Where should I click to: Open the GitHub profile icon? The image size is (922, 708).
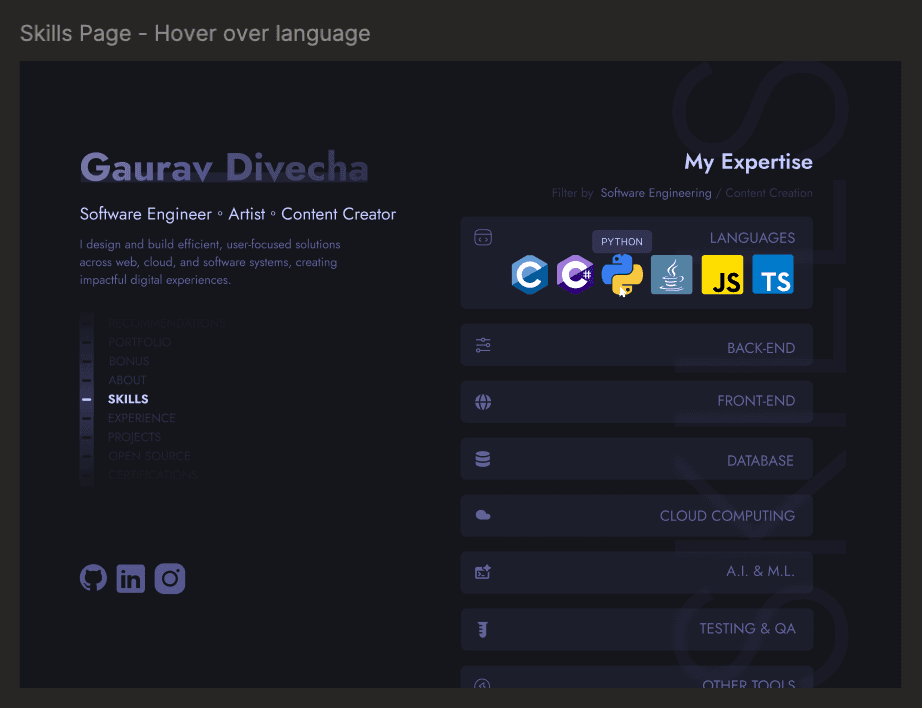tap(93, 579)
